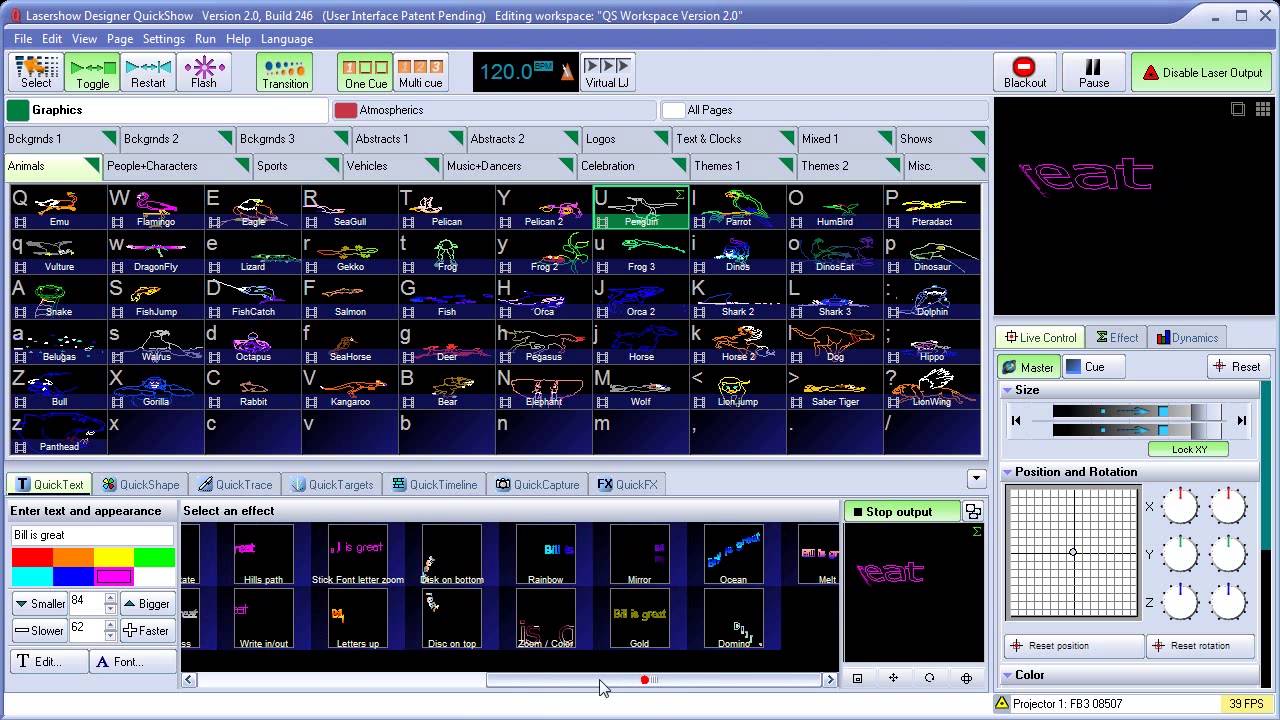Select the Parrot cue thumbnail
This screenshot has width=1280, height=720.
click(737, 208)
